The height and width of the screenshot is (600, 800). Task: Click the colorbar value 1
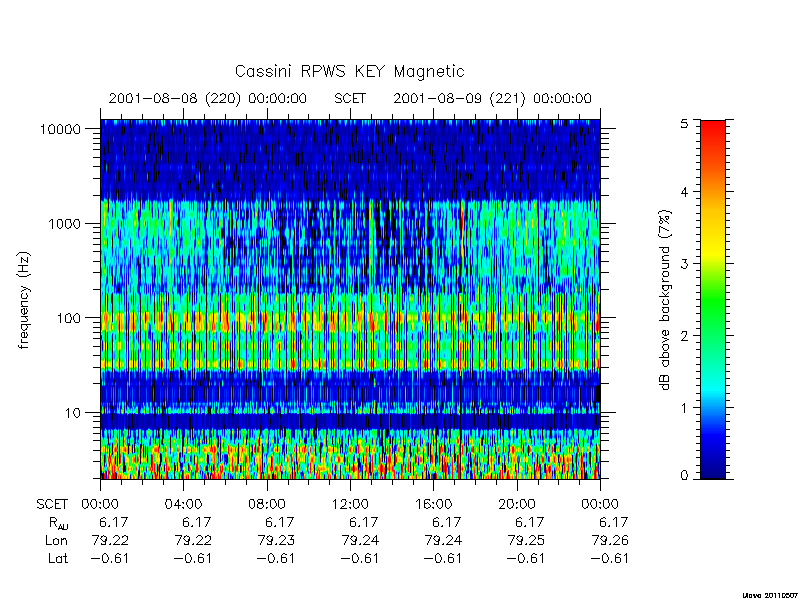pyautogui.click(x=684, y=408)
